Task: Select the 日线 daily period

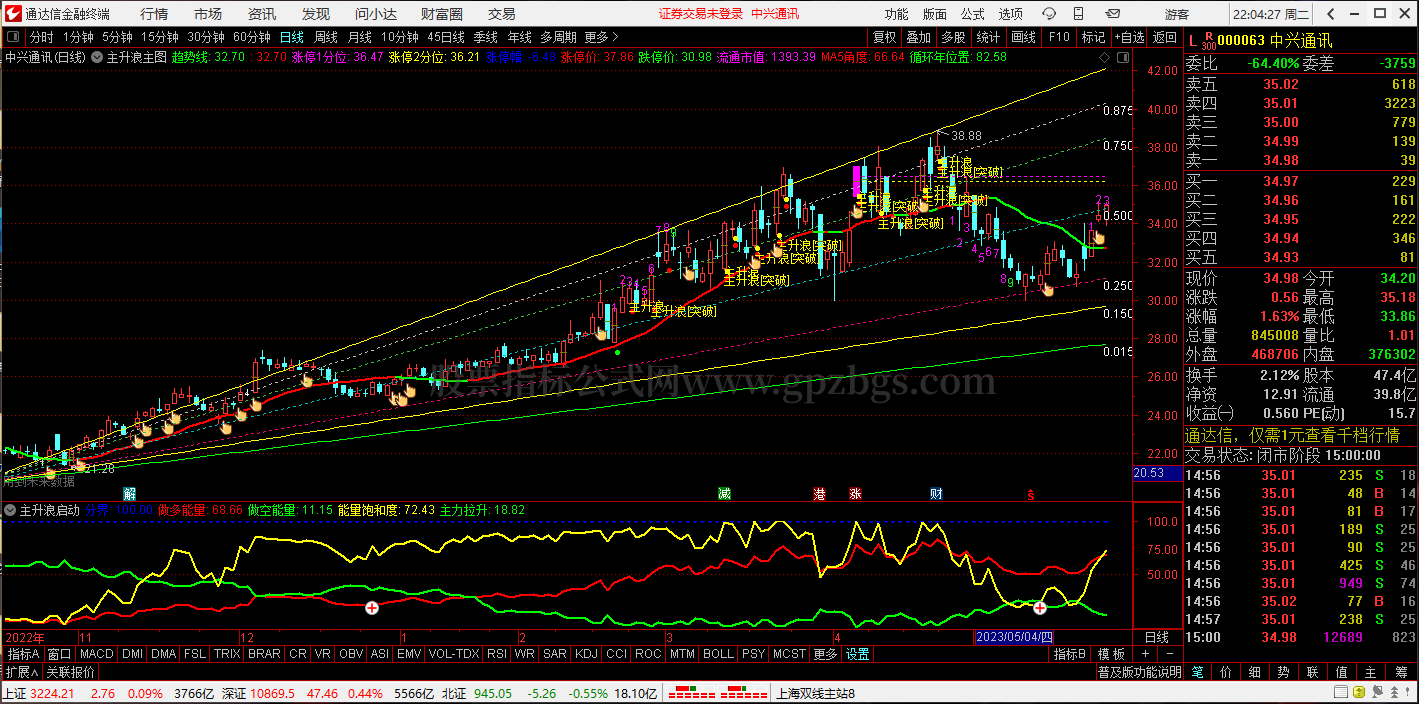Action: pyautogui.click(x=292, y=37)
